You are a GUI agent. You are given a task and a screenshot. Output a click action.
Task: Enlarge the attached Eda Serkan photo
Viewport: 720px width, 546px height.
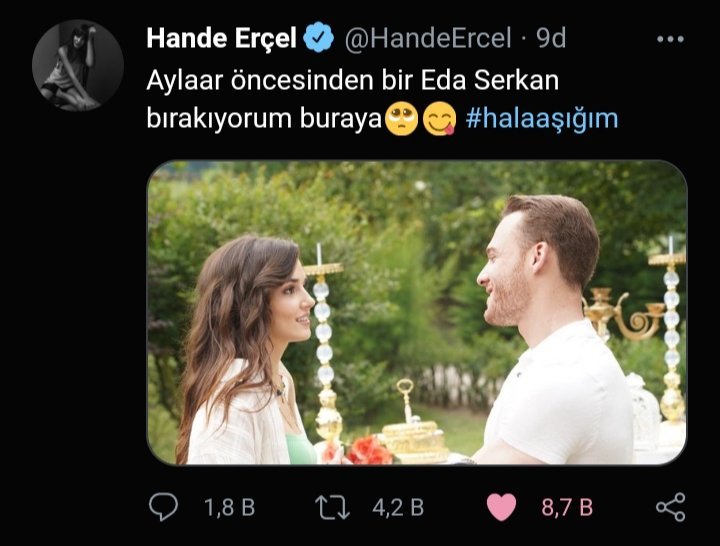[417, 313]
